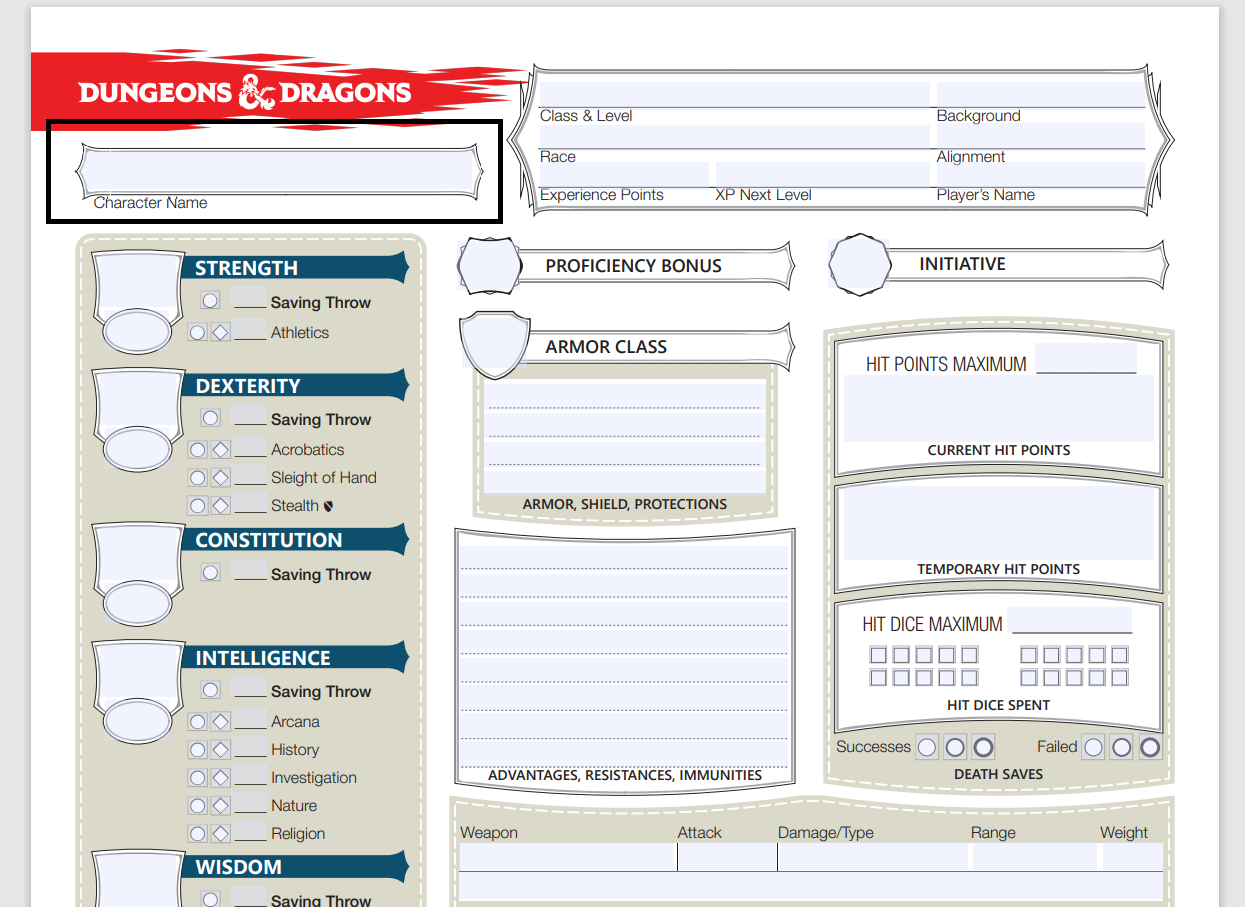The height and width of the screenshot is (907, 1245).
Task: Select the Dexterity modifier oval
Action: tap(138, 450)
